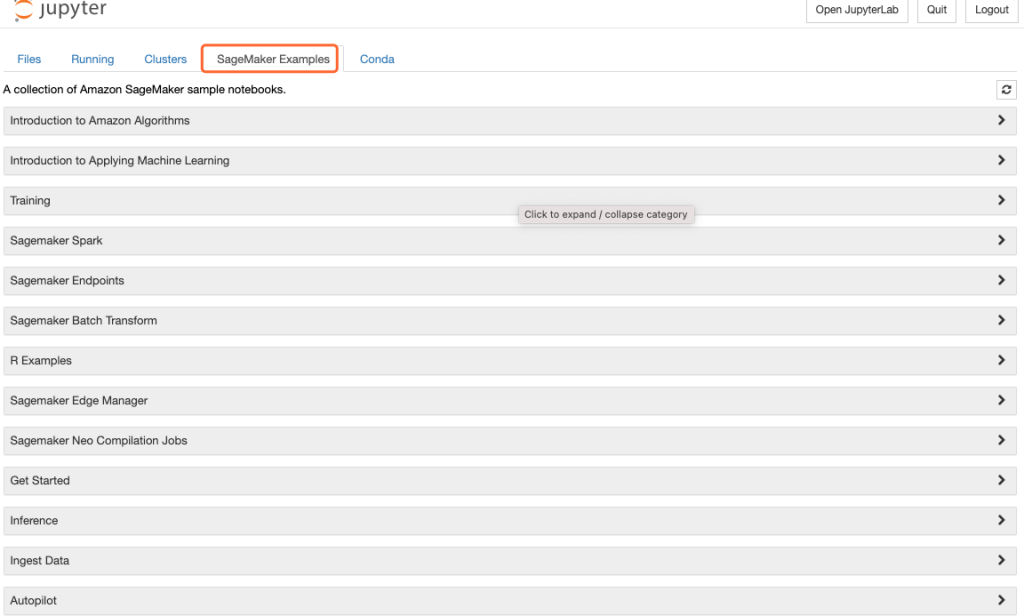This screenshot has width=1024, height=616.
Task: Open the Conda tab
Action: [x=377, y=59]
